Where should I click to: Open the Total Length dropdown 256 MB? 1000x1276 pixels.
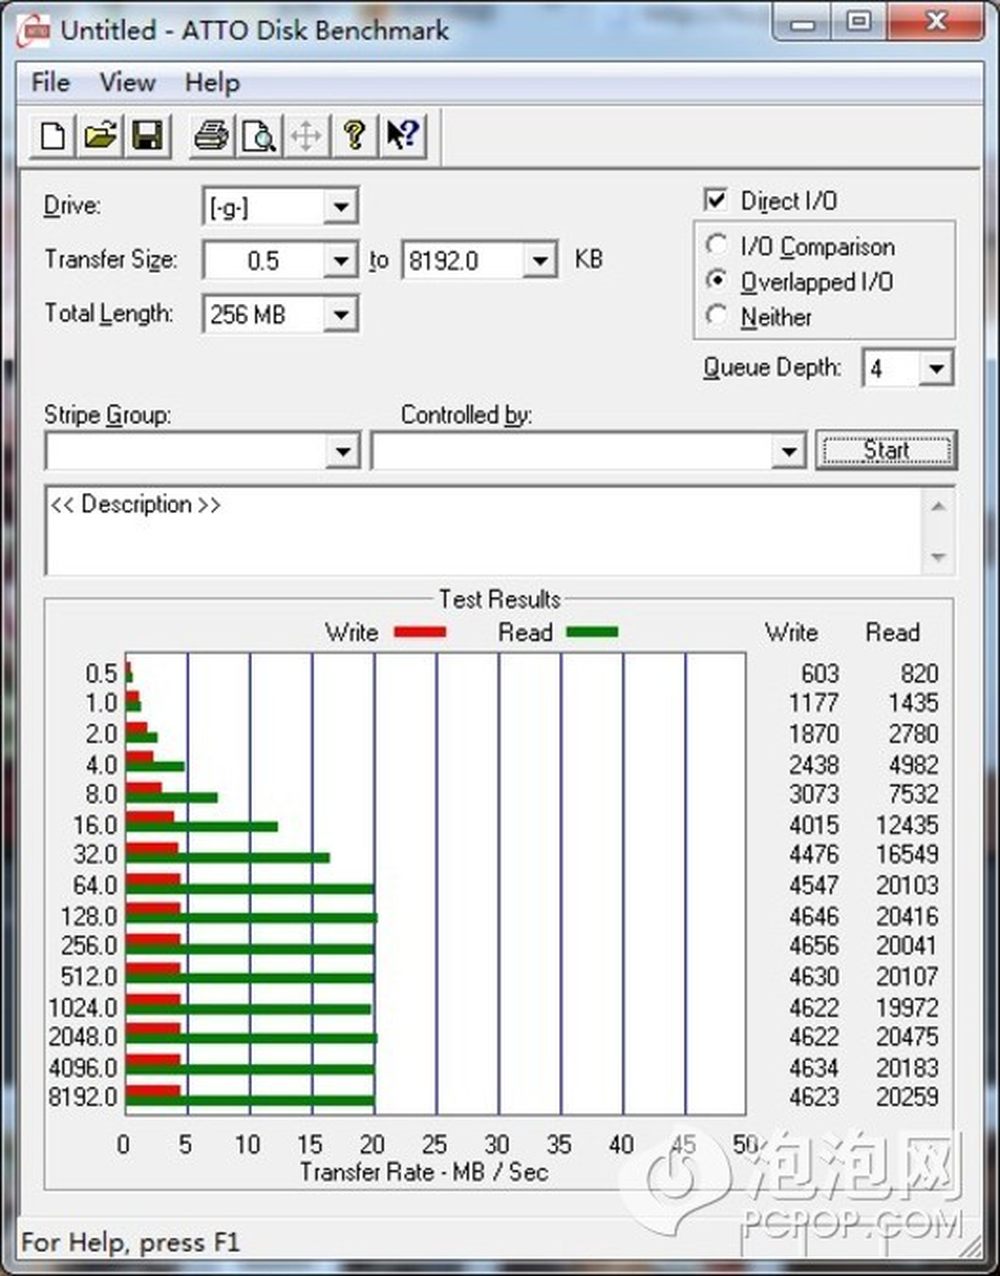pos(340,315)
